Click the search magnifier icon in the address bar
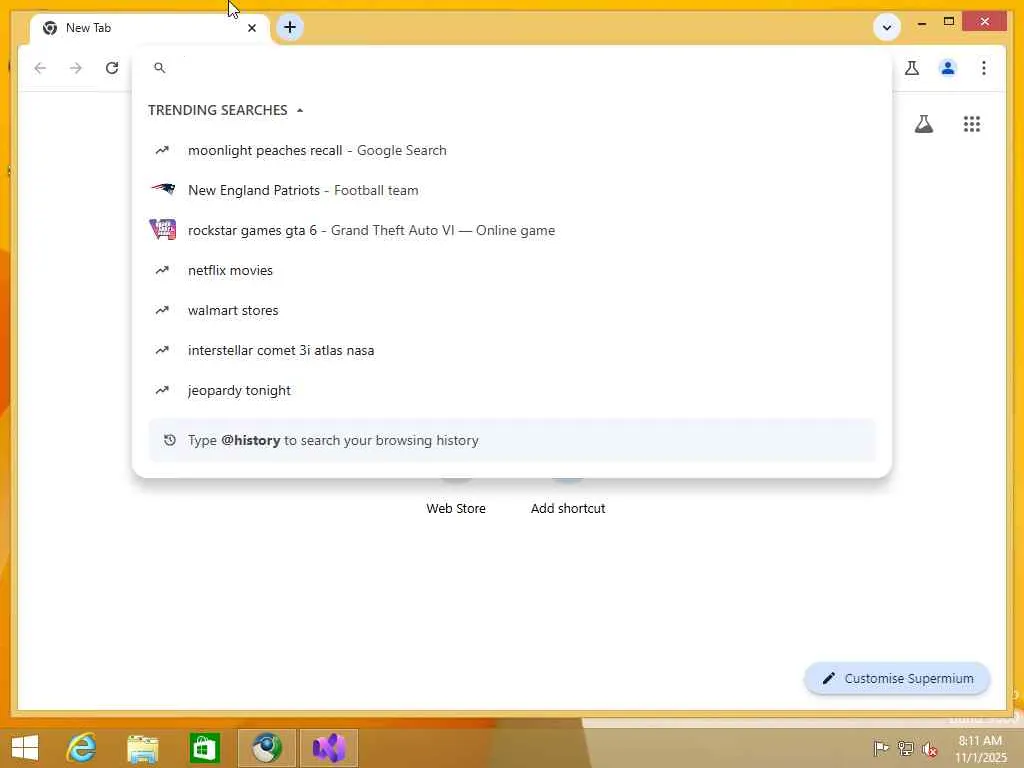Screen dimensions: 1024x768 159,68
